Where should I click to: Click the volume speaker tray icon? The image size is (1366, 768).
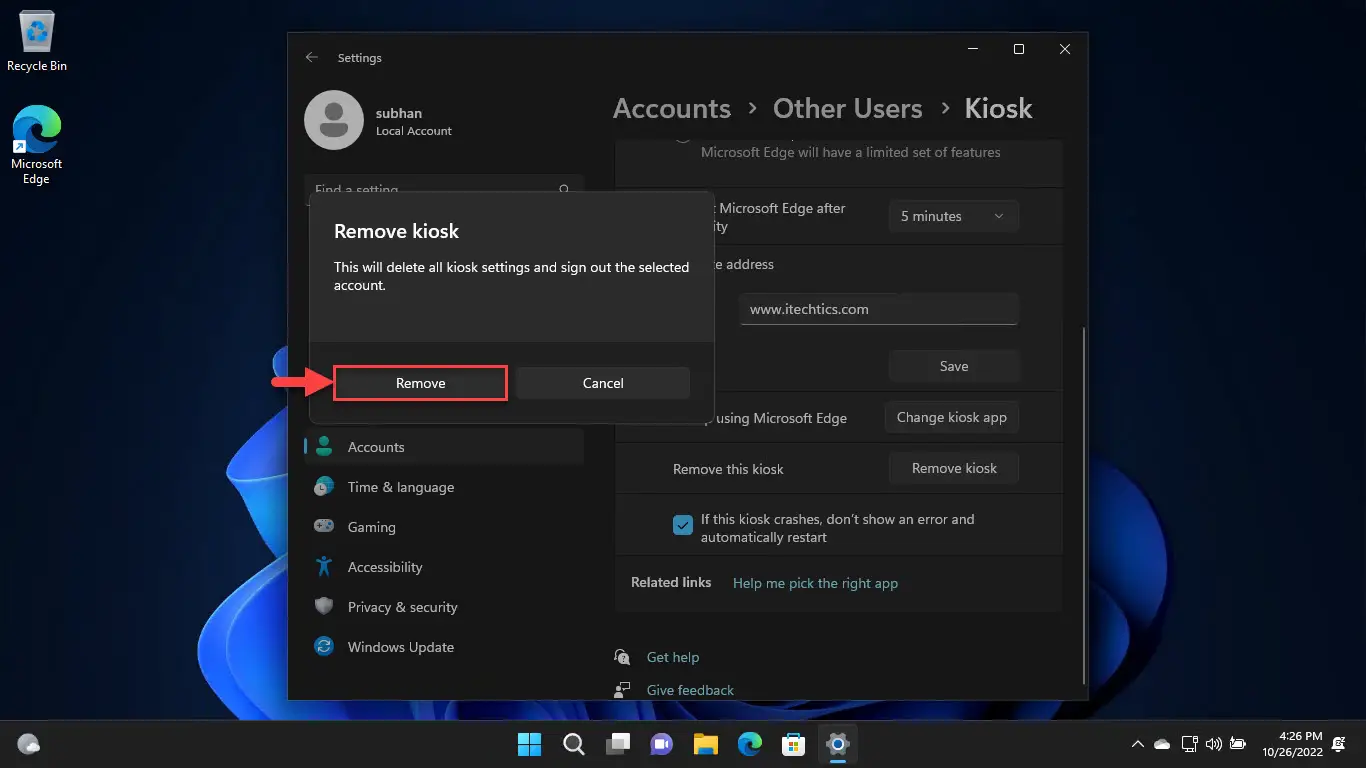[1214, 744]
